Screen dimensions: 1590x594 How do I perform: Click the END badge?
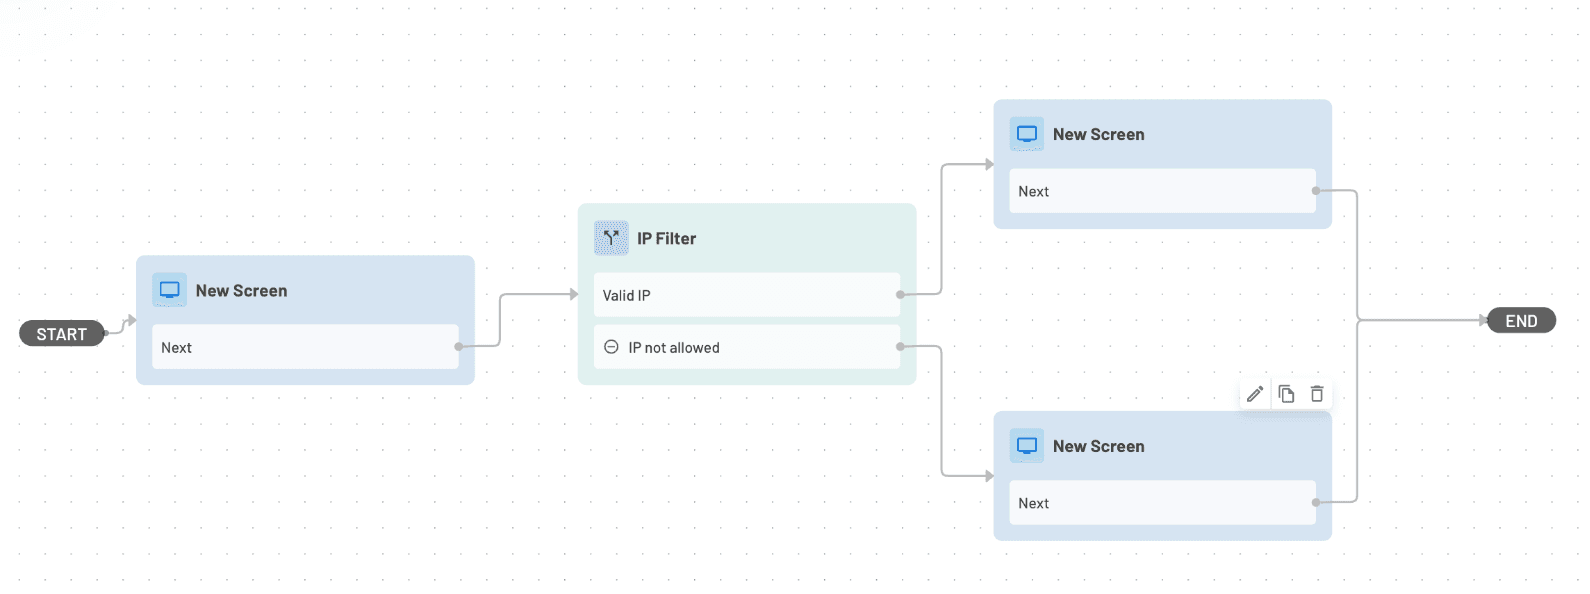[1520, 320]
